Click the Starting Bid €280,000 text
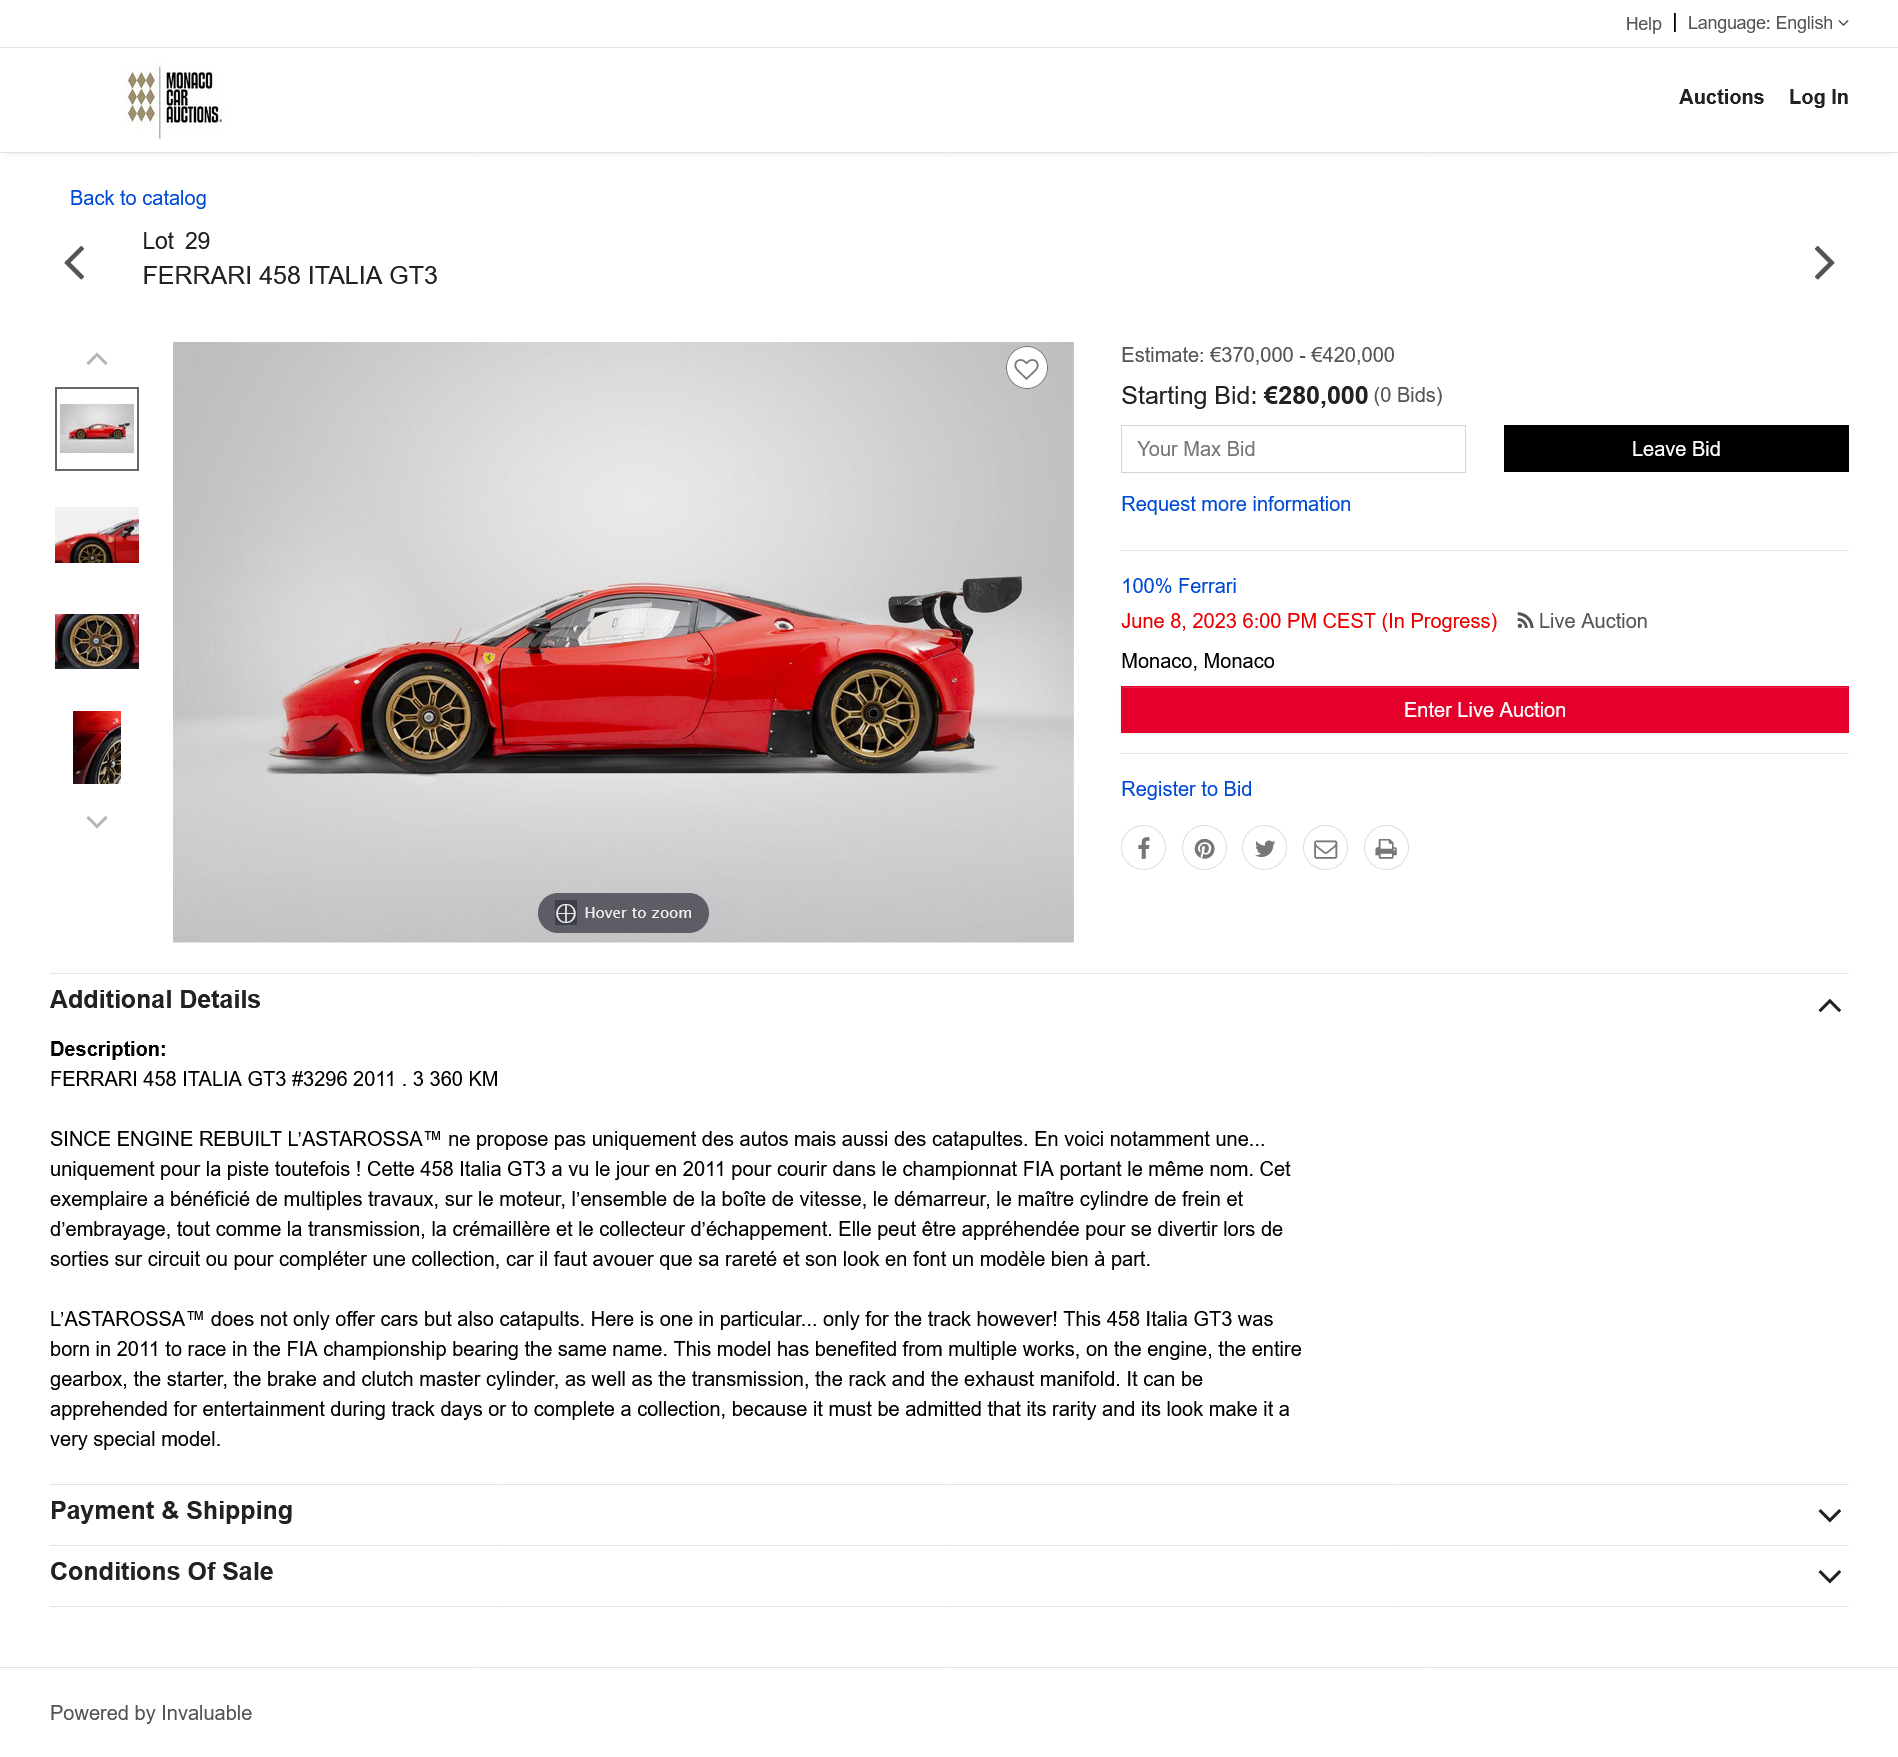 tap(1244, 396)
